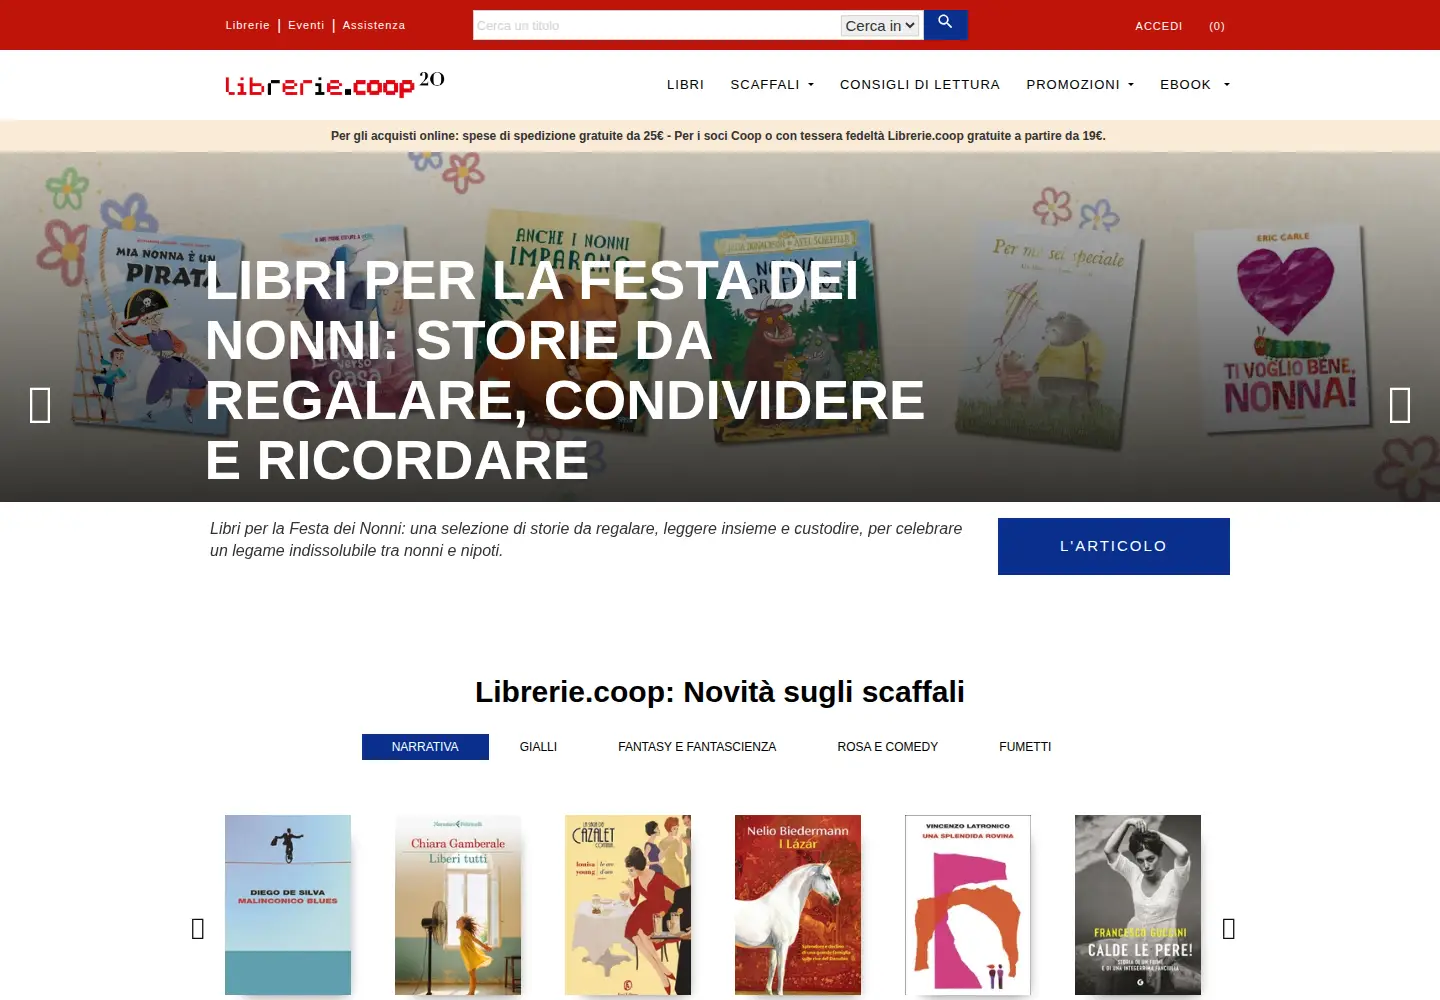
Task: Open the Eventi link in top bar
Action: (x=306, y=25)
